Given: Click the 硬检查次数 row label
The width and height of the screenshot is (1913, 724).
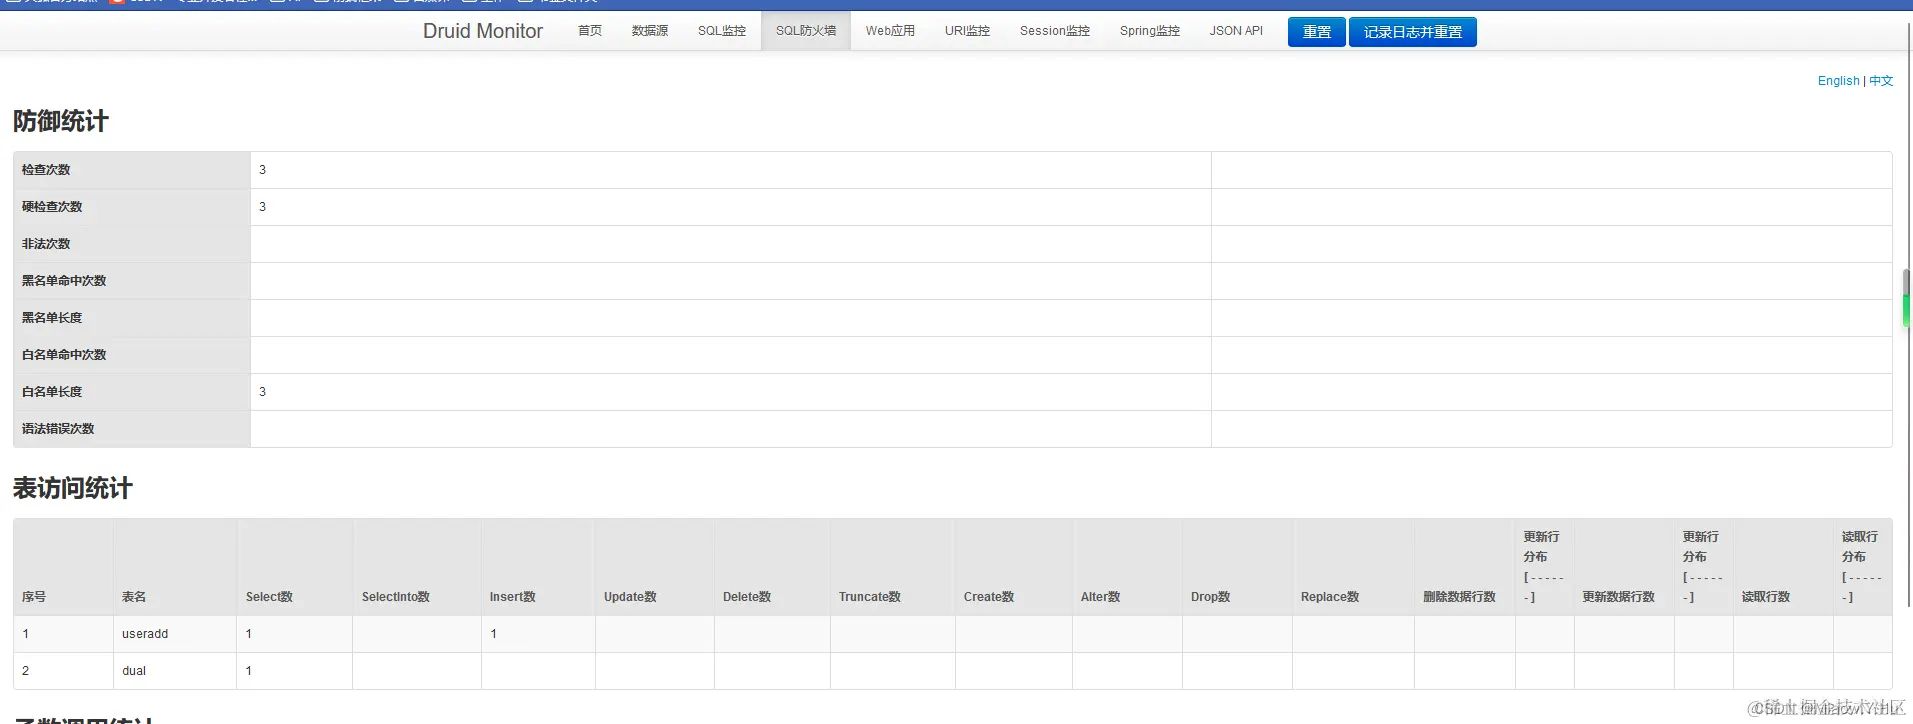Looking at the screenshot, I should tap(52, 207).
